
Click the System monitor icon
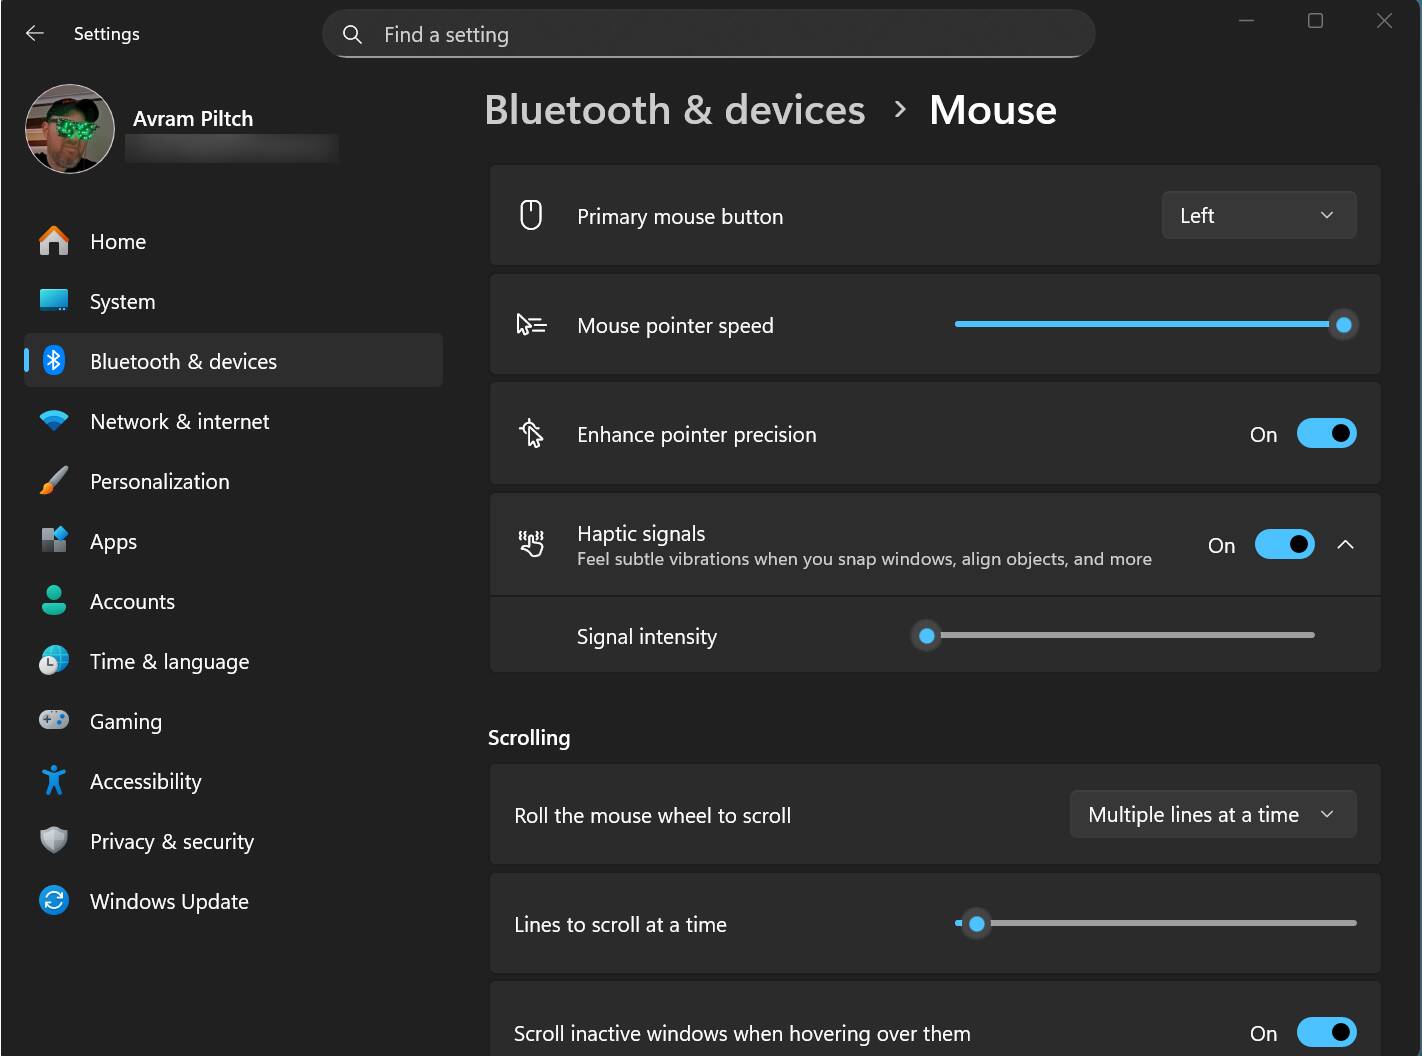point(54,301)
